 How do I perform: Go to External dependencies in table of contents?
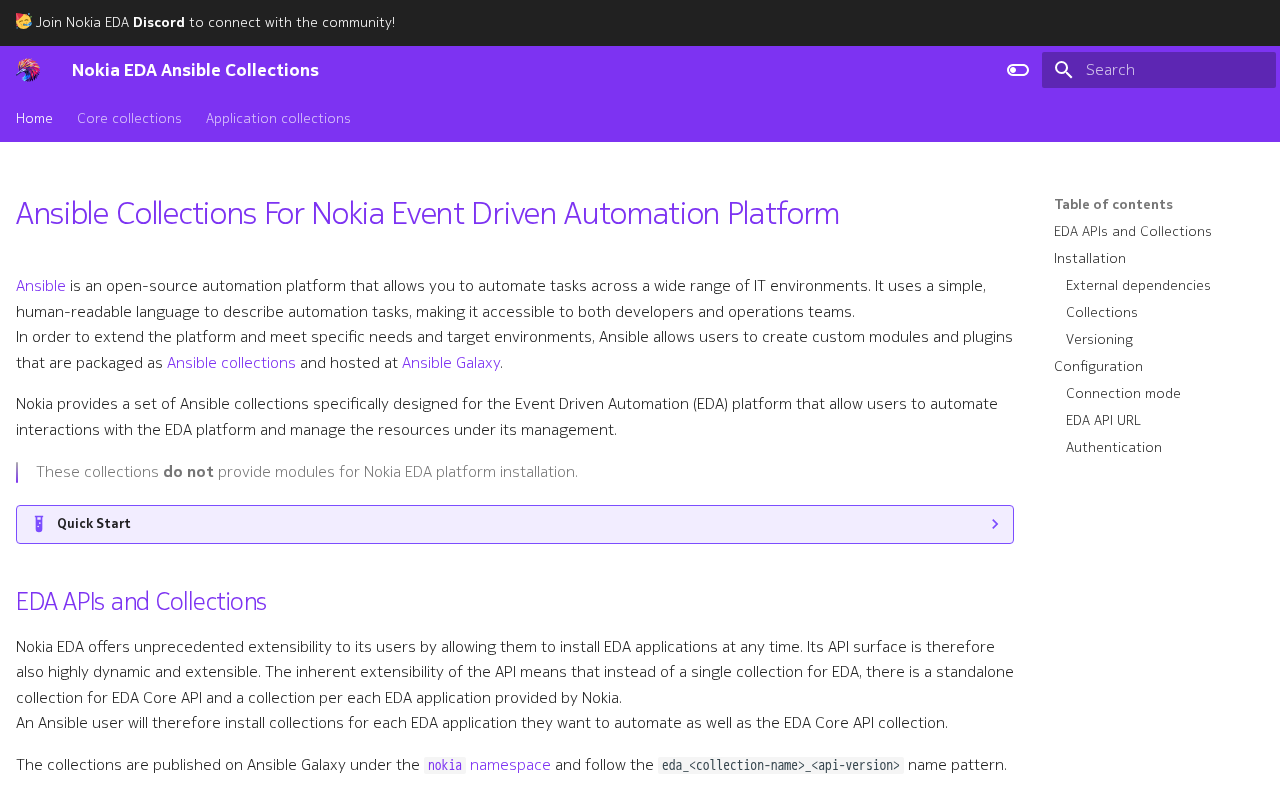point(1138,285)
